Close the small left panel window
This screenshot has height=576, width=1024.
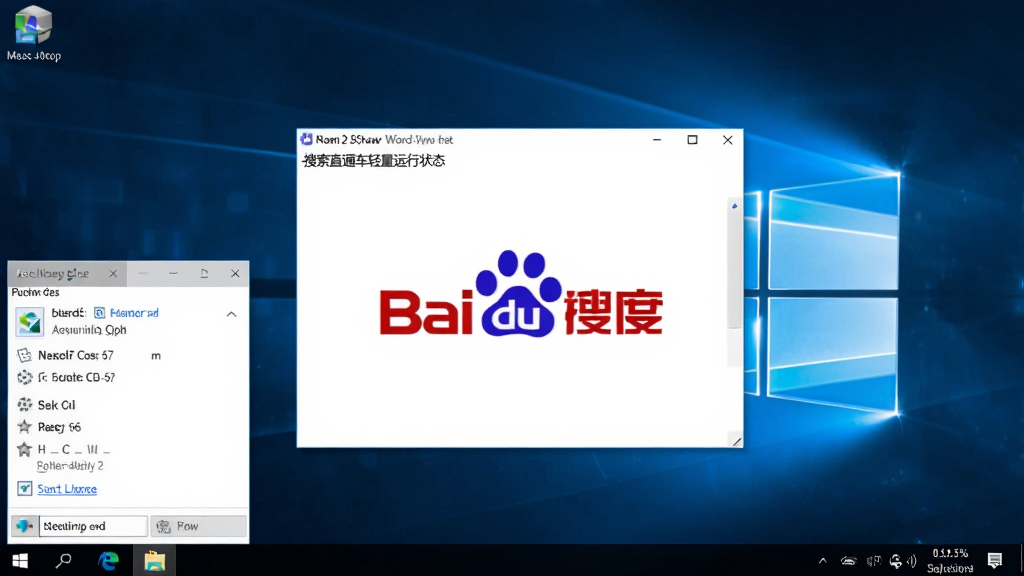pyautogui.click(x=235, y=273)
